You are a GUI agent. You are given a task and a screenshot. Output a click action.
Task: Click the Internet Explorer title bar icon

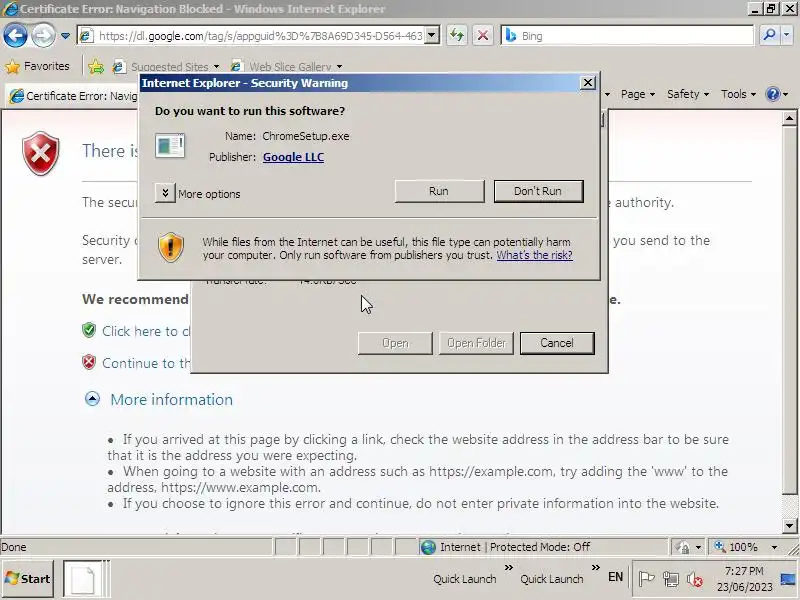10,9
